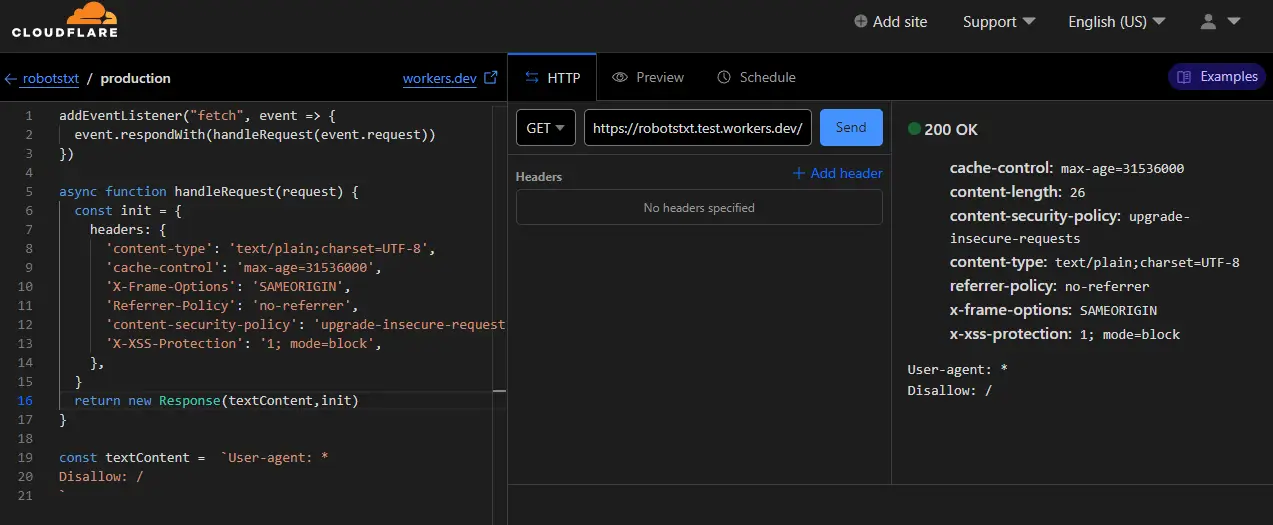This screenshot has height=525, width=1273.
Task: Click the request URL input field
Action: point(698,128)
